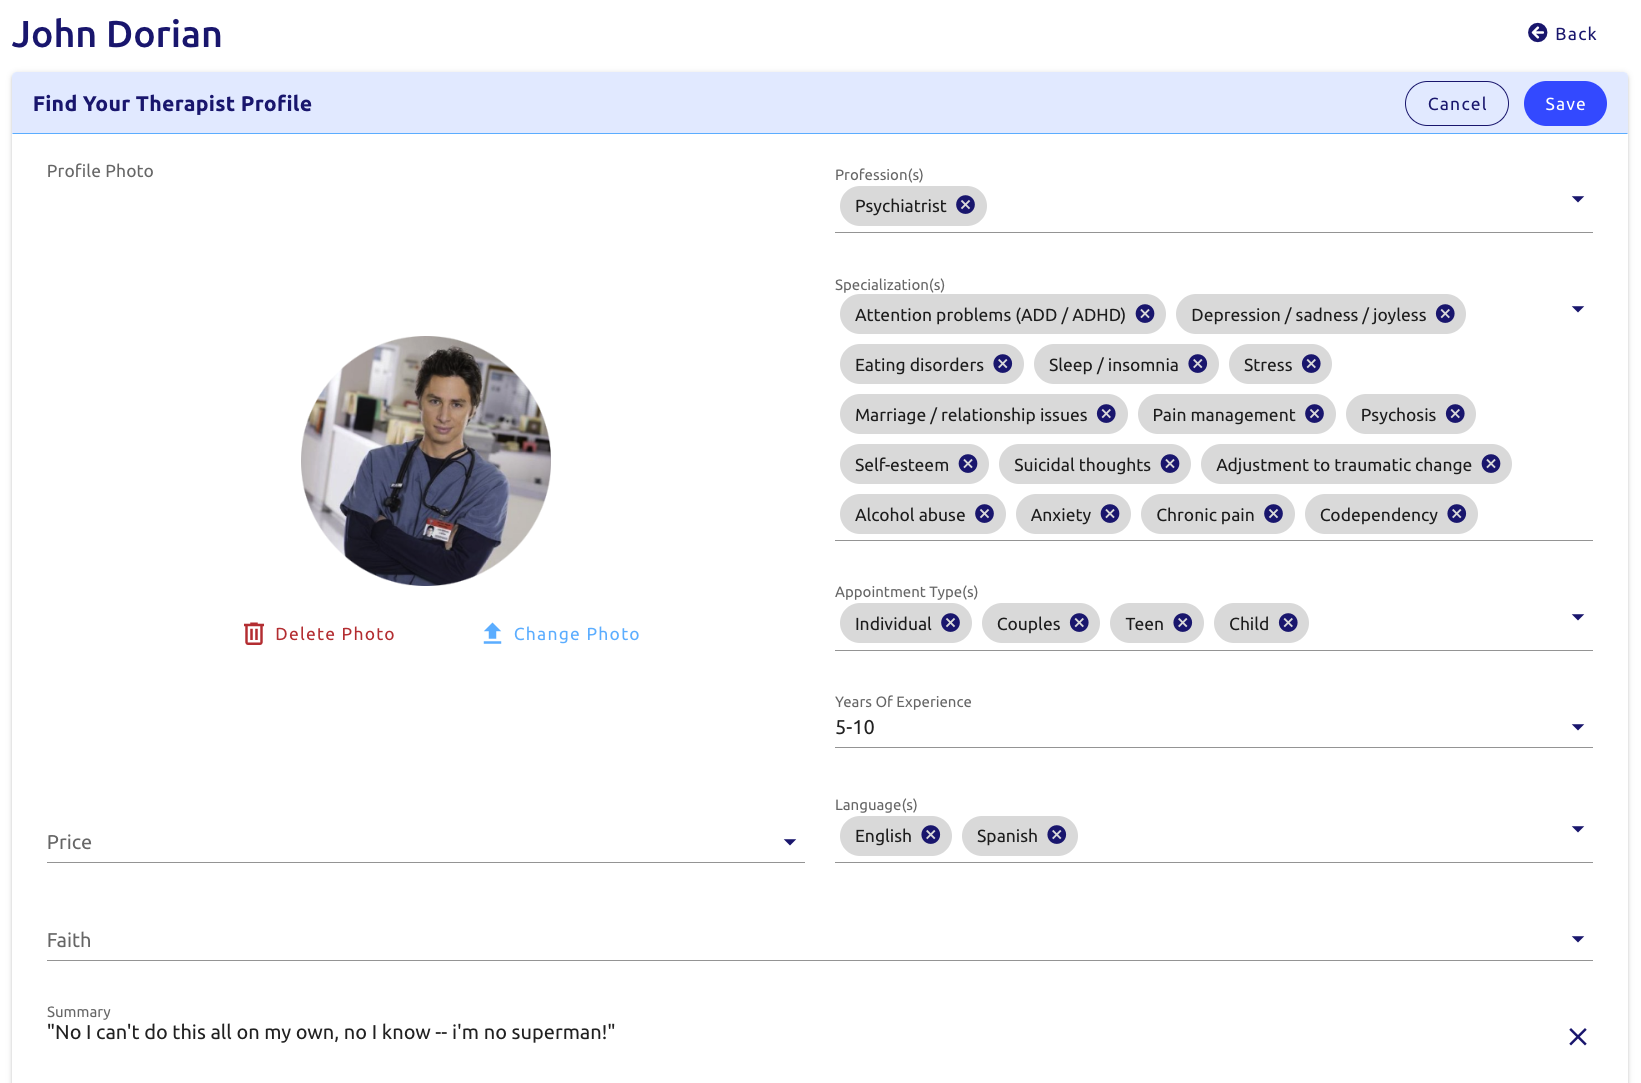Remove the Teen appointment type chip
The height and width of the screenshot is (1083, 1641).
1183,623
